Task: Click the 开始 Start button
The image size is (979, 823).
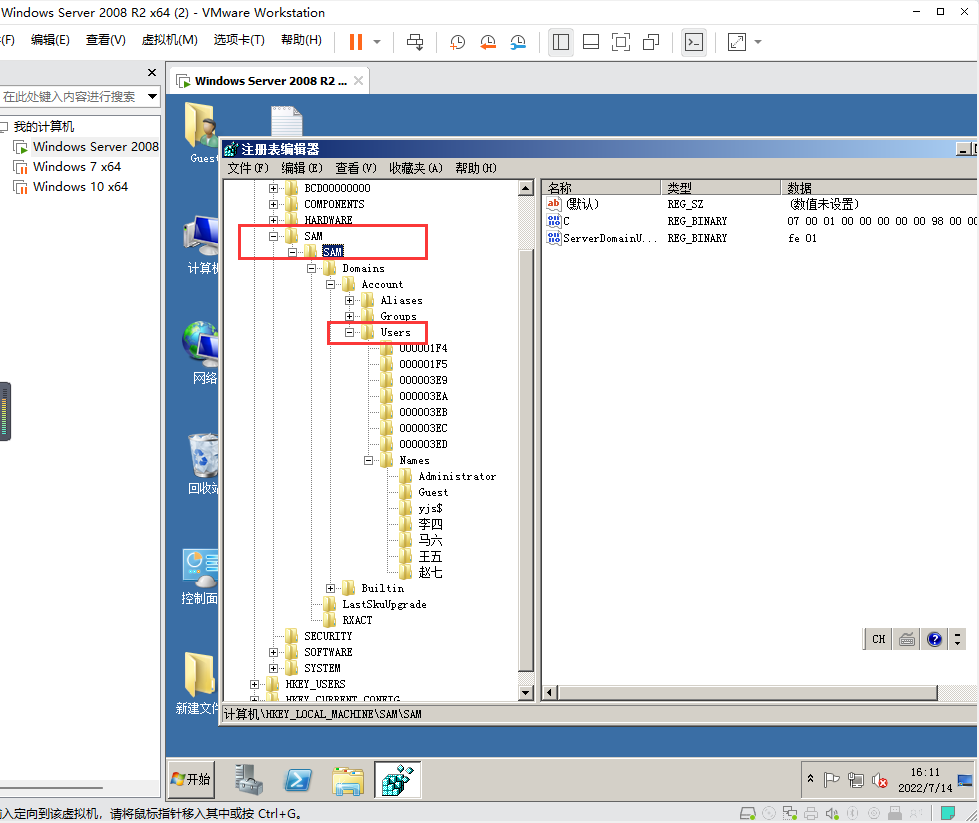Action: 191,779
